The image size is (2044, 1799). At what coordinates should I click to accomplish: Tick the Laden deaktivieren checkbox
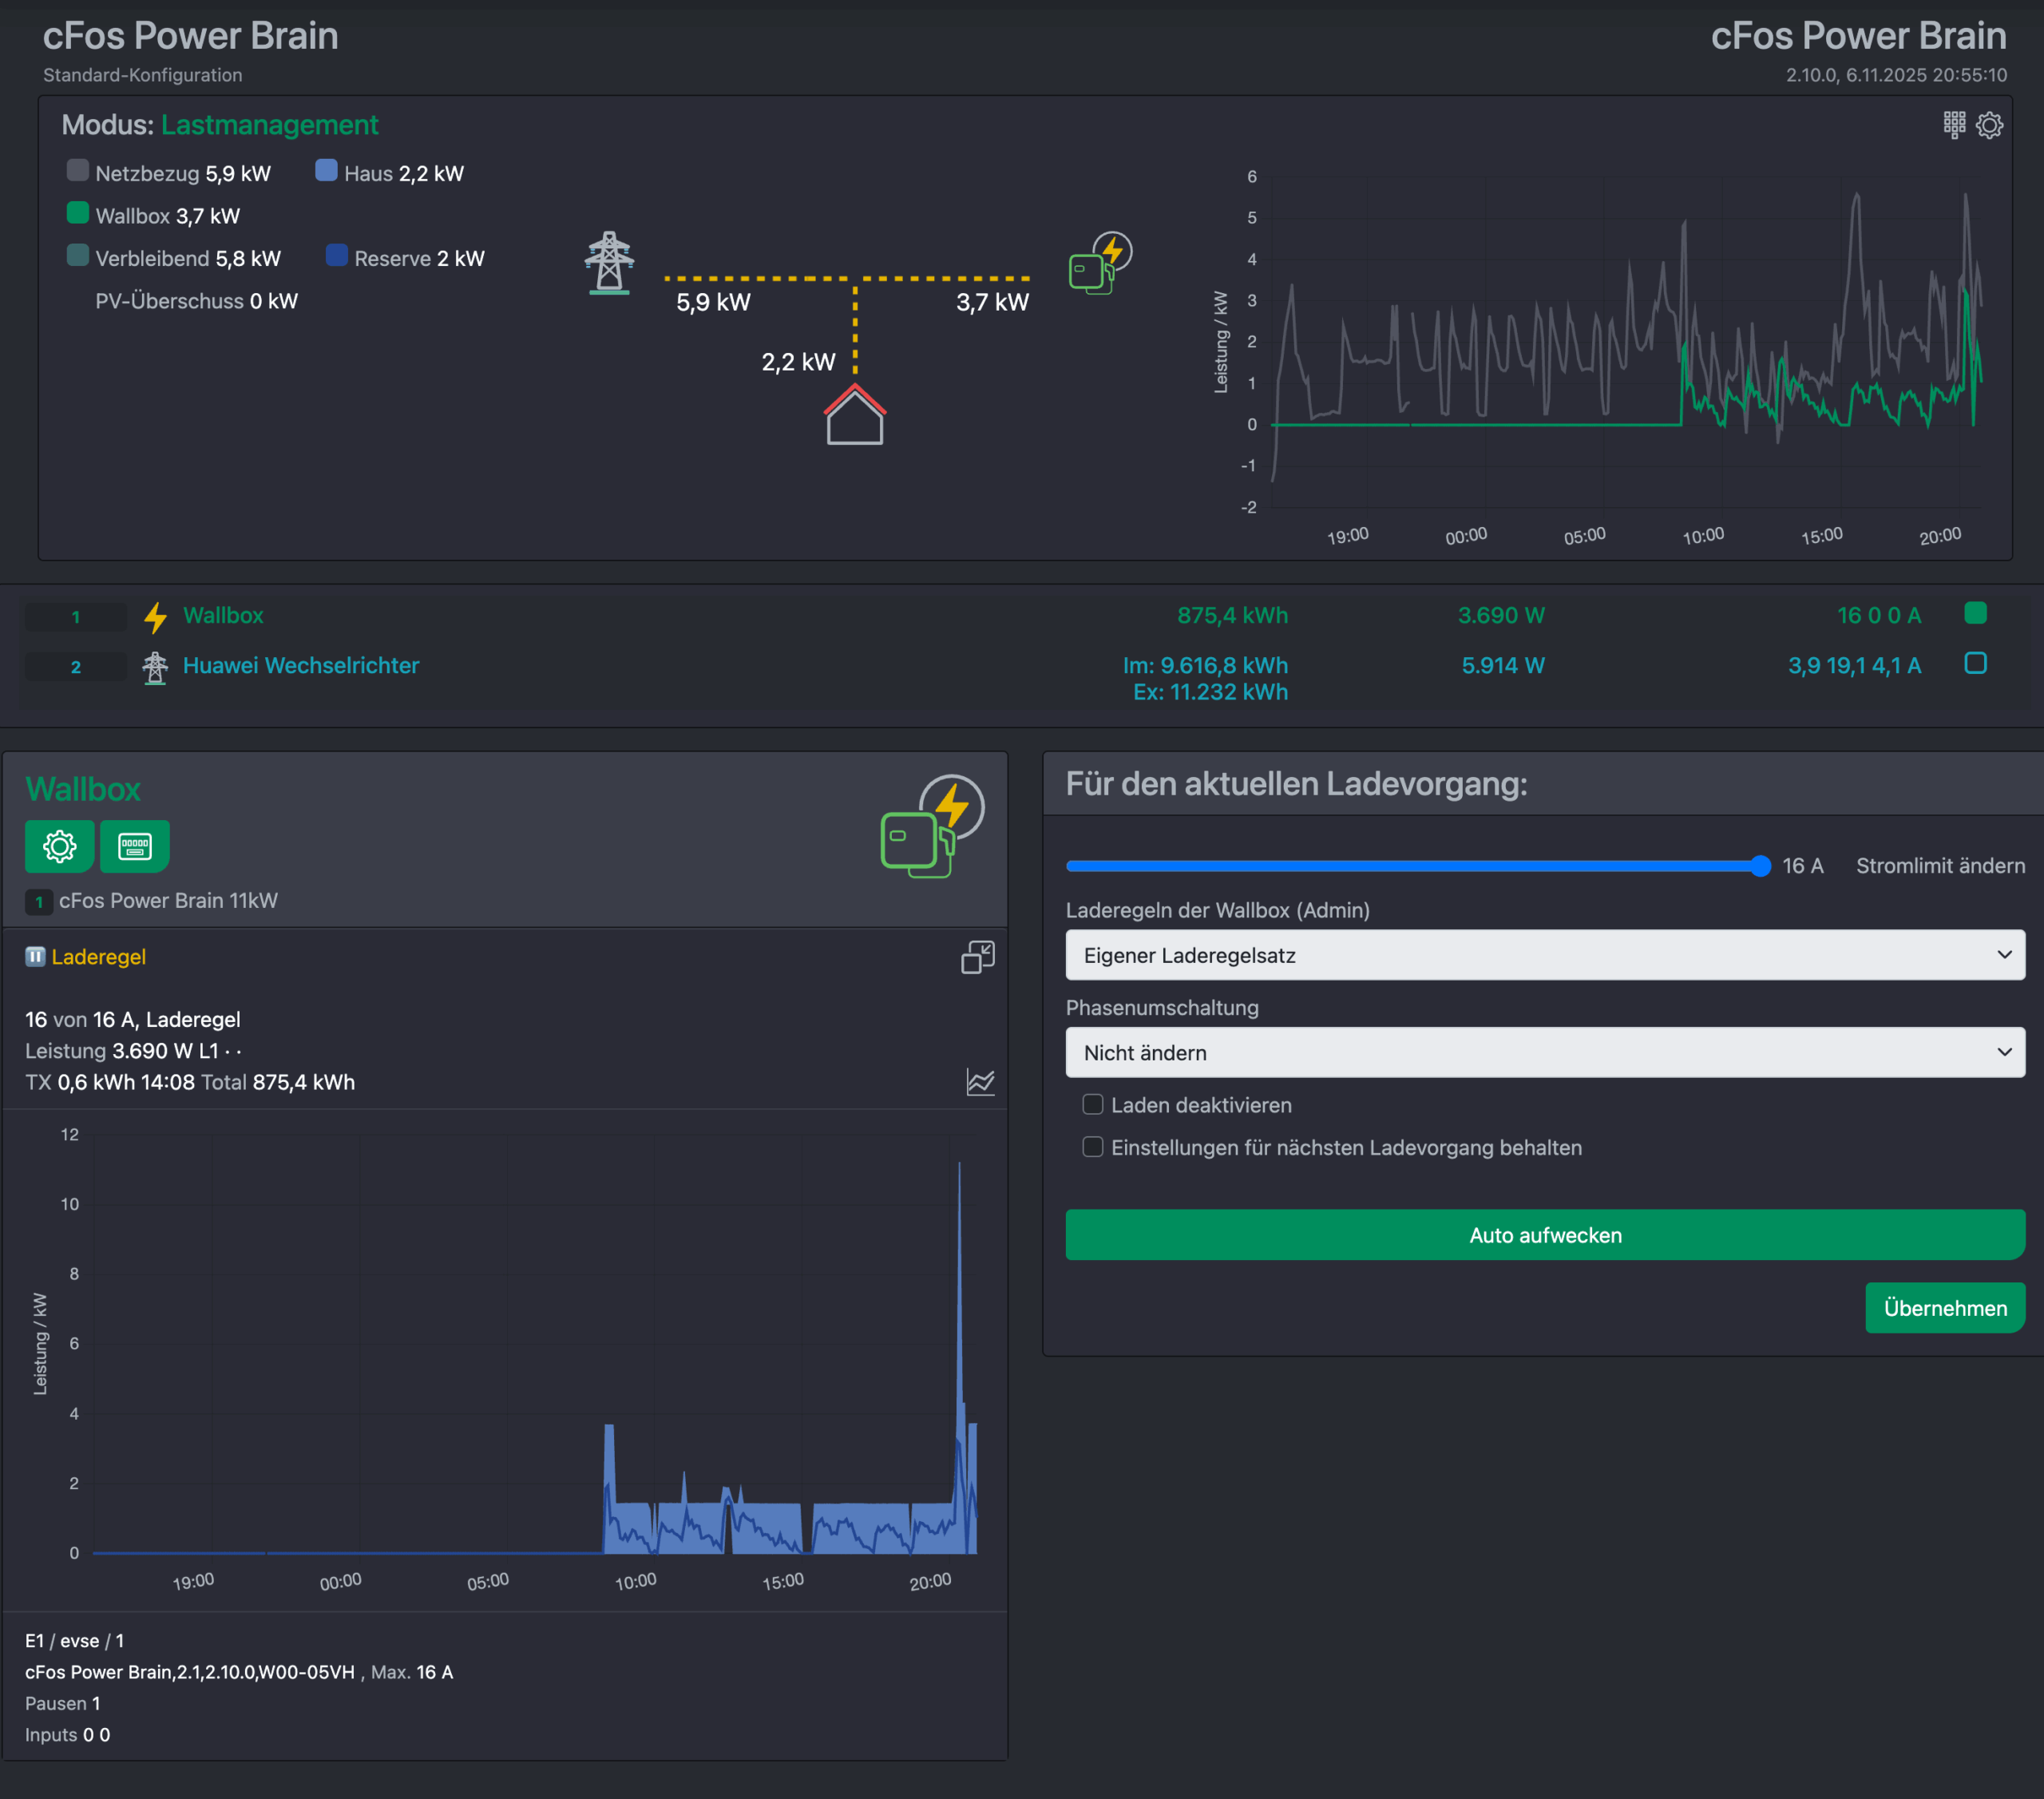1093,1104
